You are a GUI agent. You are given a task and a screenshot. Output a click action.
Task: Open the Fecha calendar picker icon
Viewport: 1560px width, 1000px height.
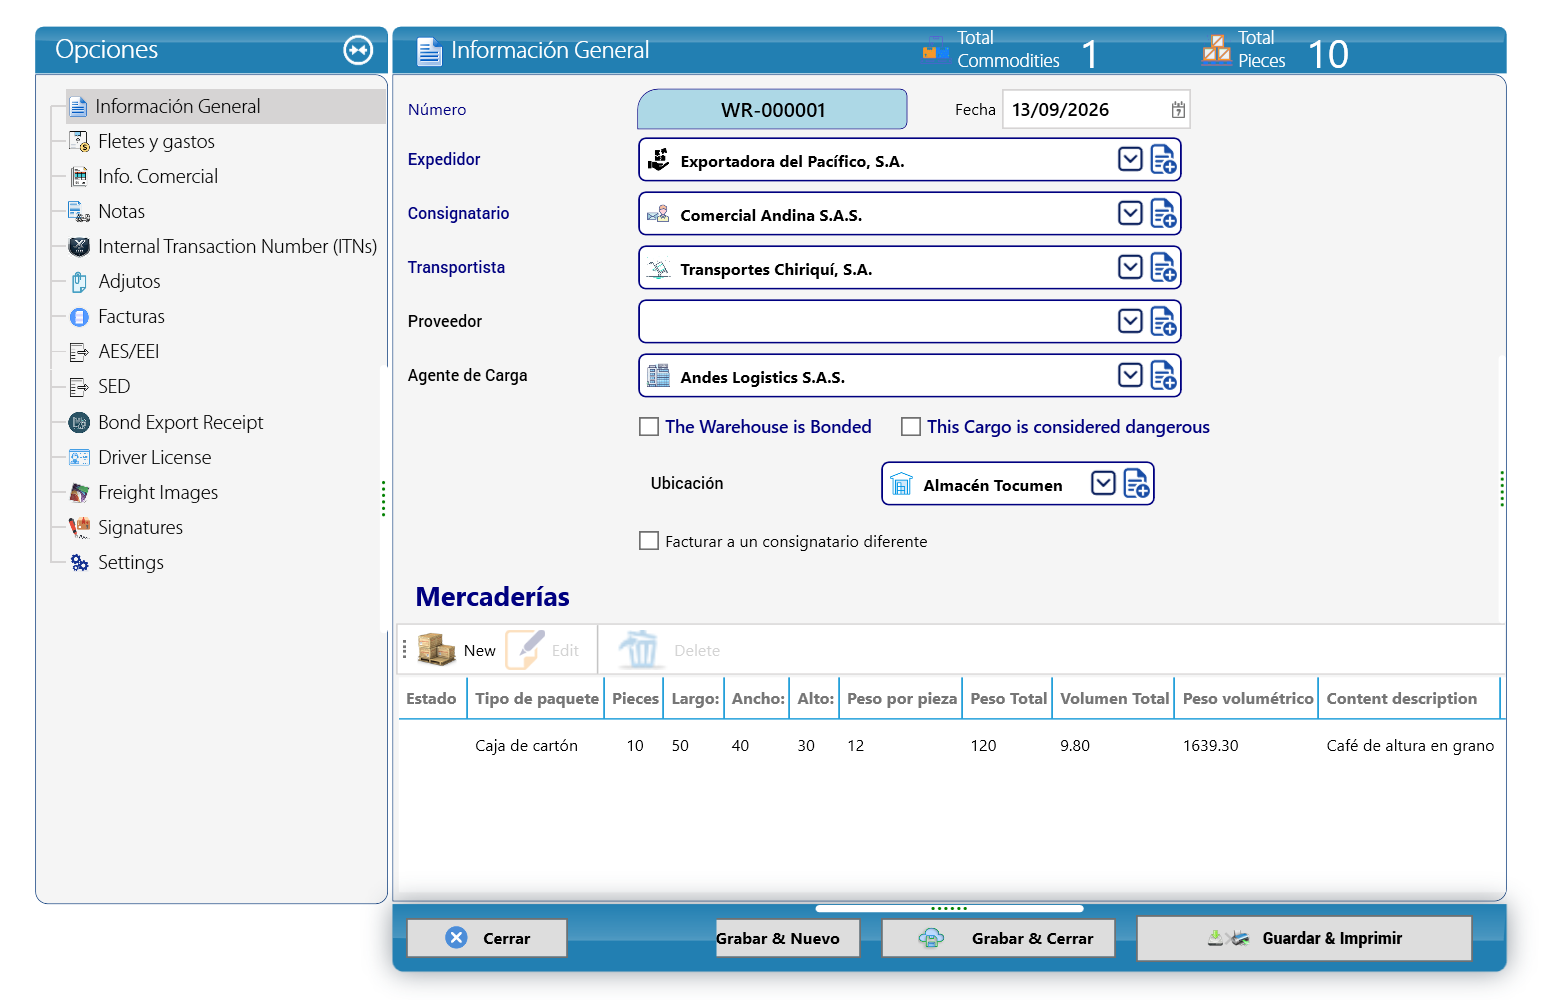(x=1178, y=110)
